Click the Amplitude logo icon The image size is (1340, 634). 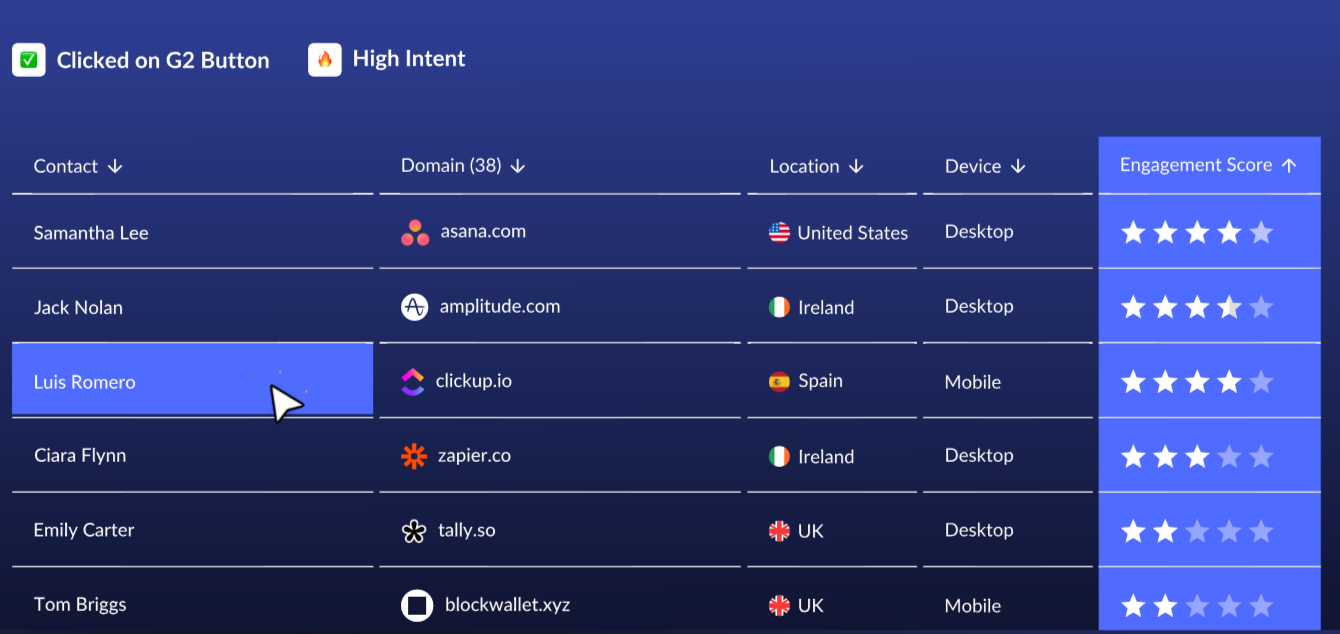click(415, 307)
